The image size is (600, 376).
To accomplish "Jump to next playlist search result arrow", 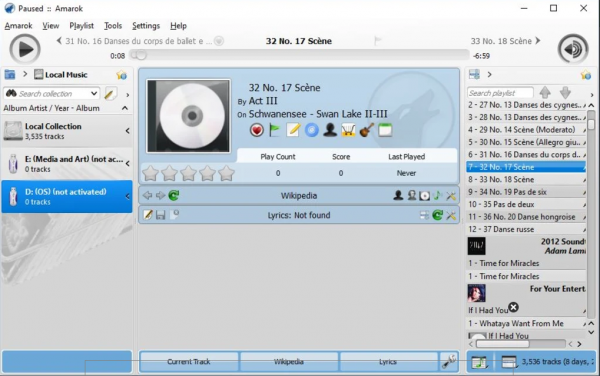I will (x=565, y=93).
